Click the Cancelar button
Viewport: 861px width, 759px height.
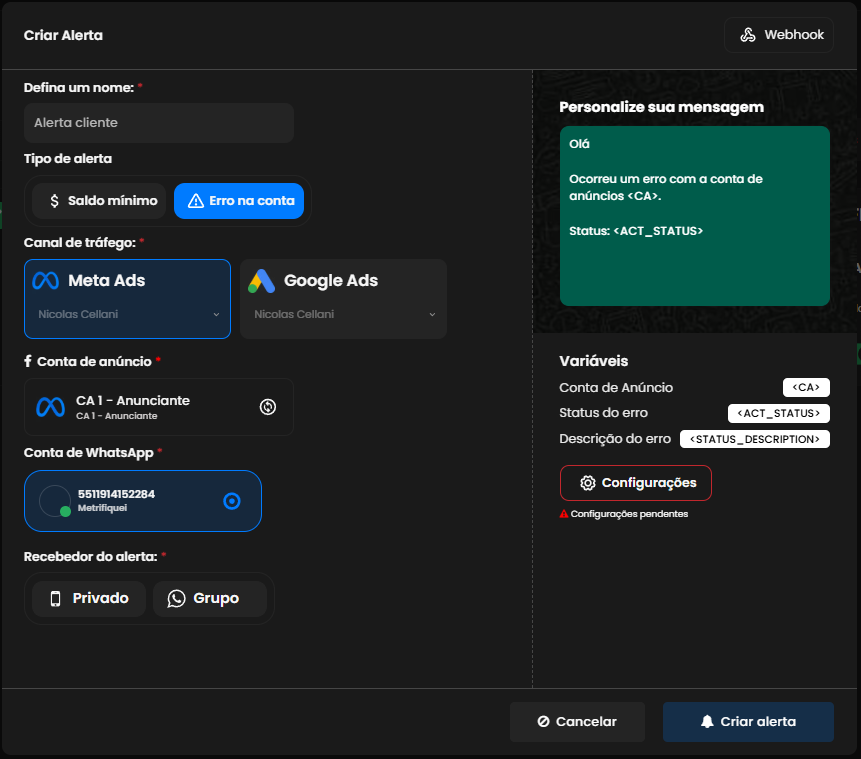pos(577,722)
